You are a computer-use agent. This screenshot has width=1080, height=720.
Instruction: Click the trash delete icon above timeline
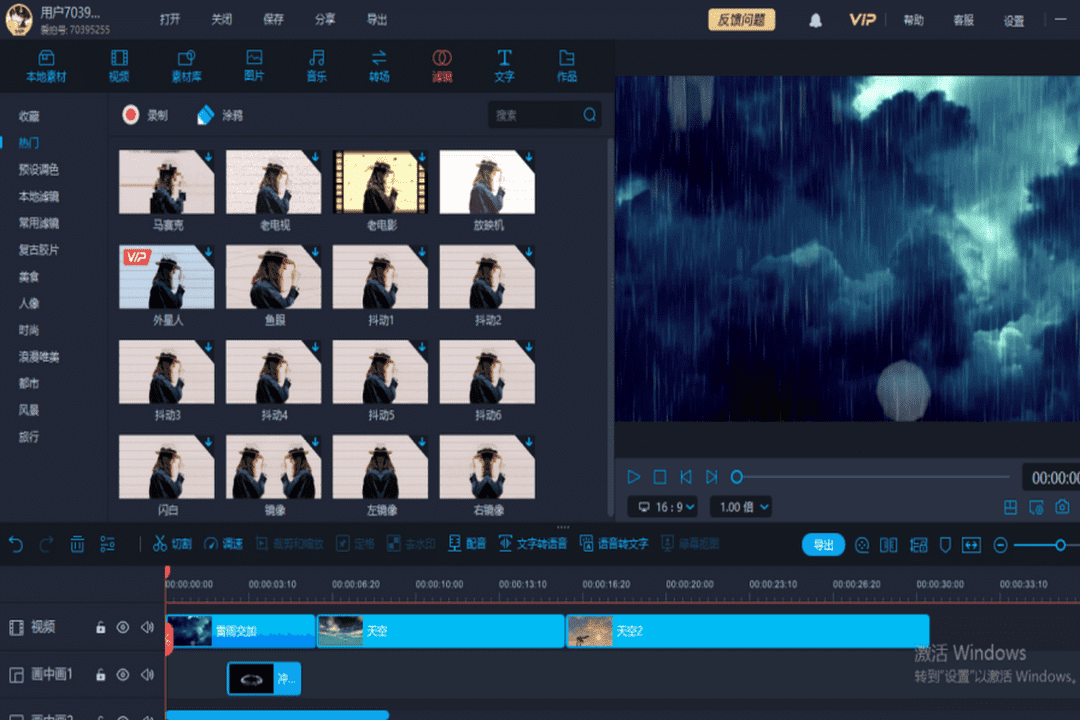point(76,543)
